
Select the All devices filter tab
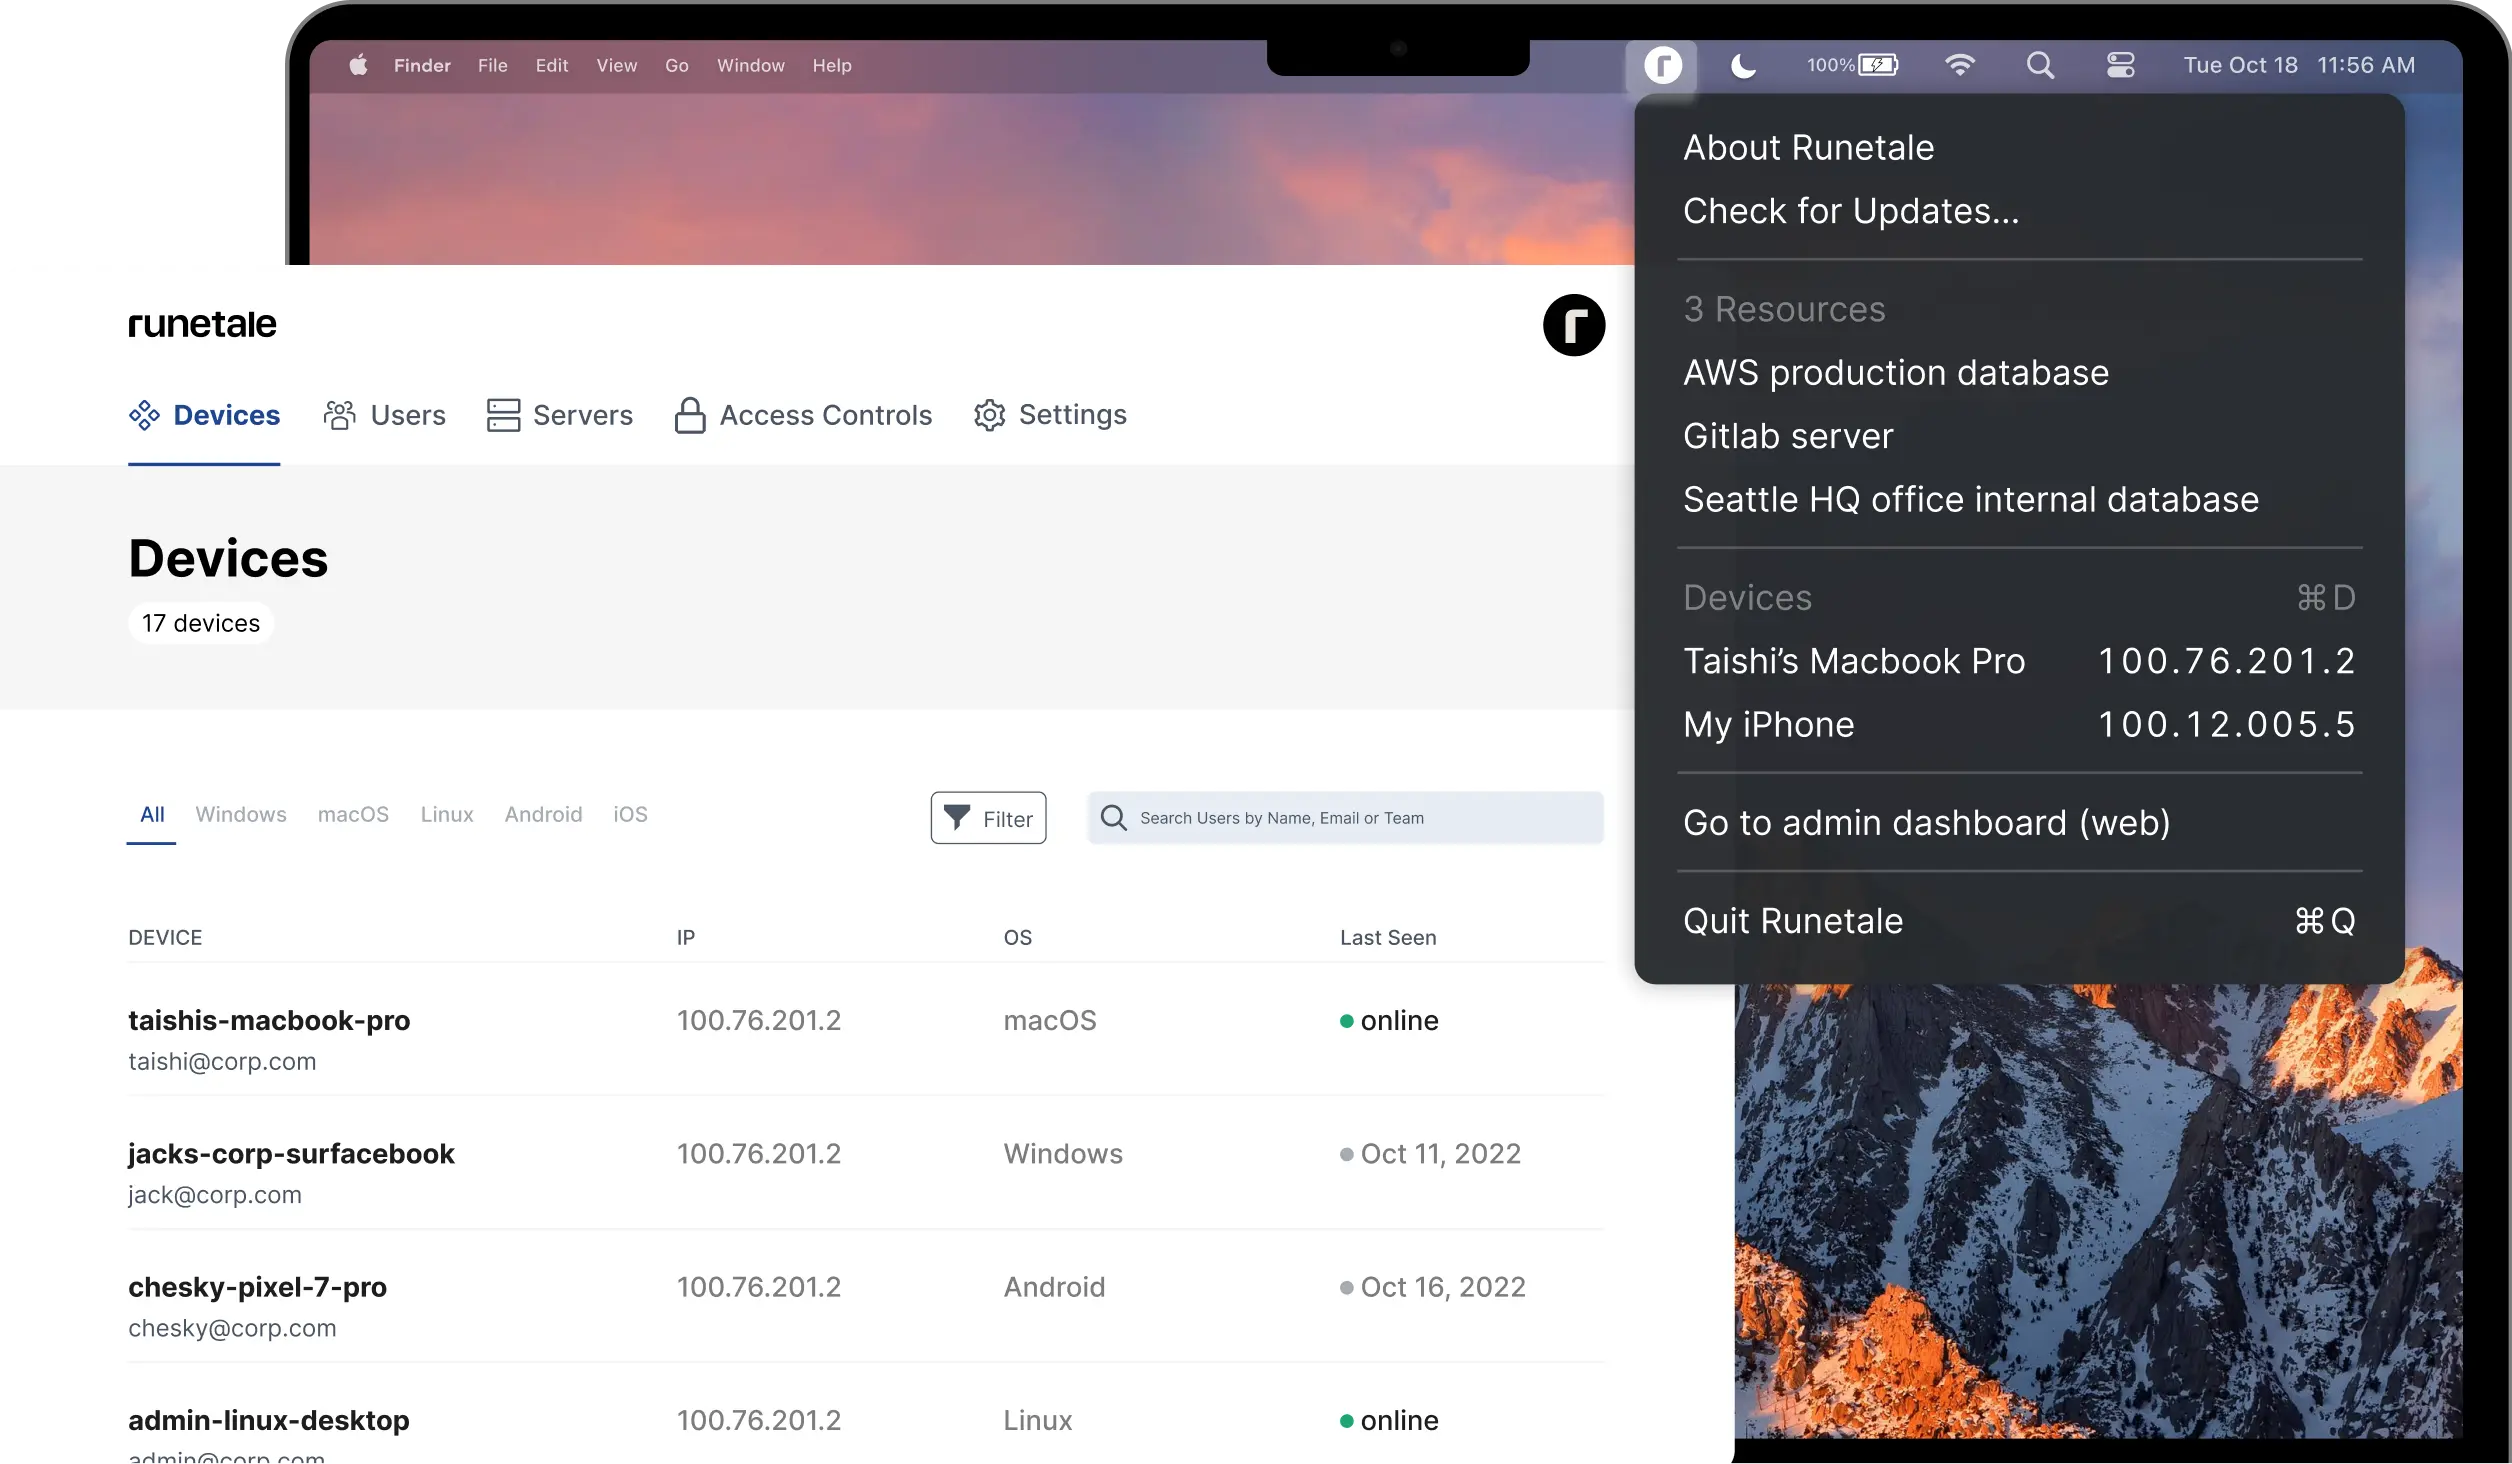(152, 815)
